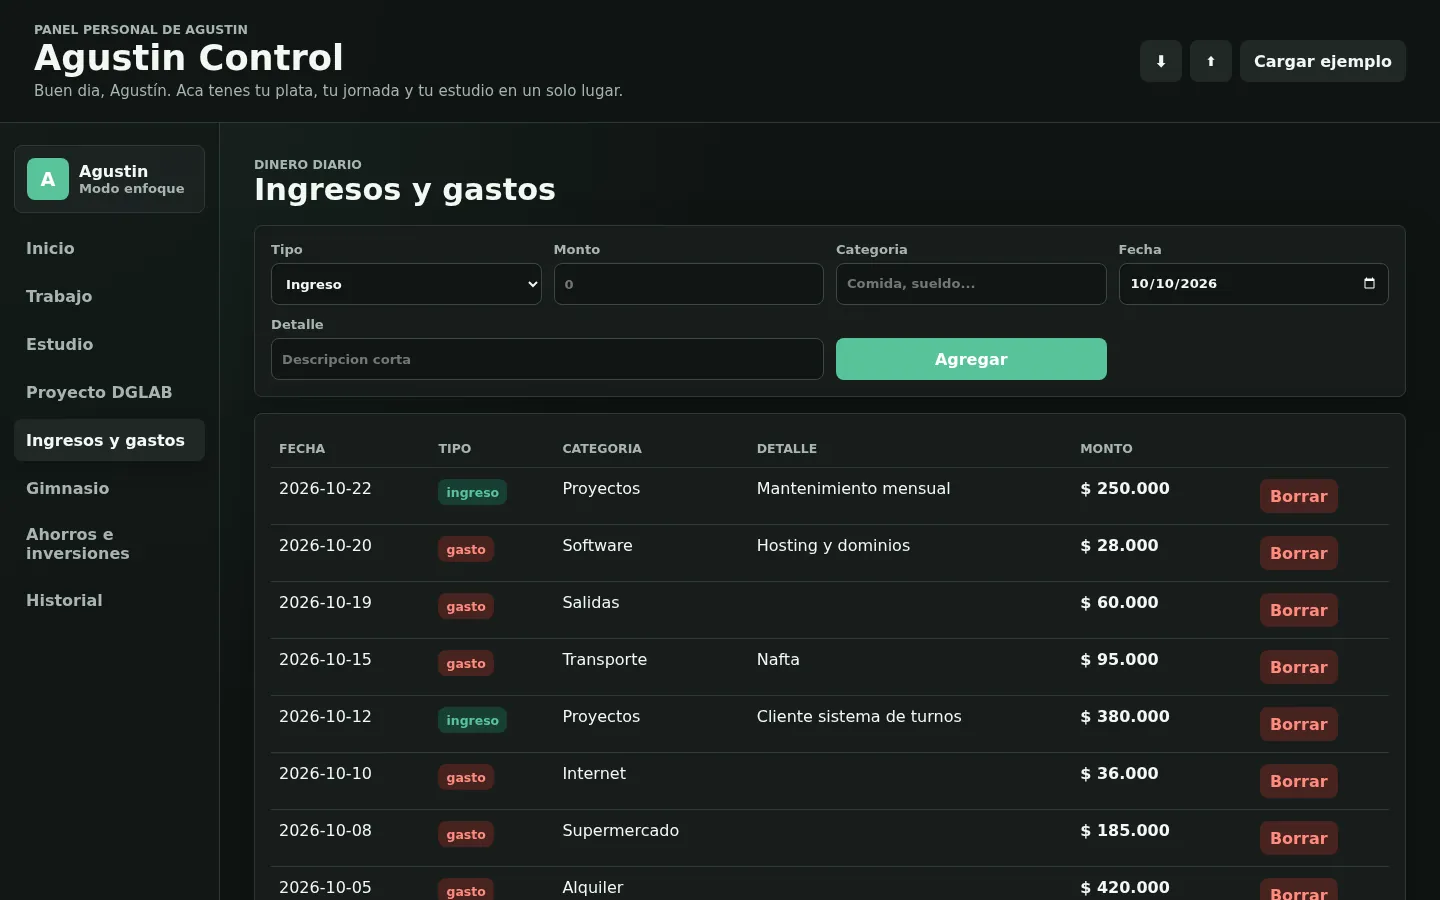The image size is (1440, 900).
Task: Click the download arrow icon button
Action: [1161, 61]
